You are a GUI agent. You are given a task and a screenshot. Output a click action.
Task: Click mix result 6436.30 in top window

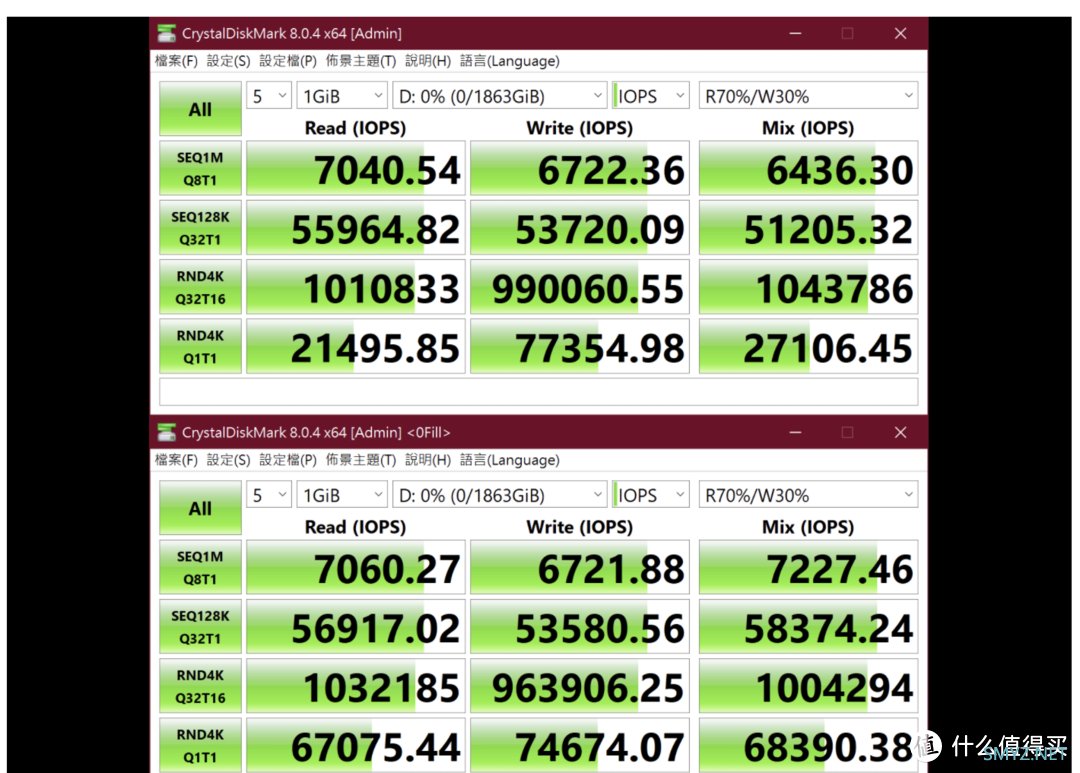click(809, 168)
